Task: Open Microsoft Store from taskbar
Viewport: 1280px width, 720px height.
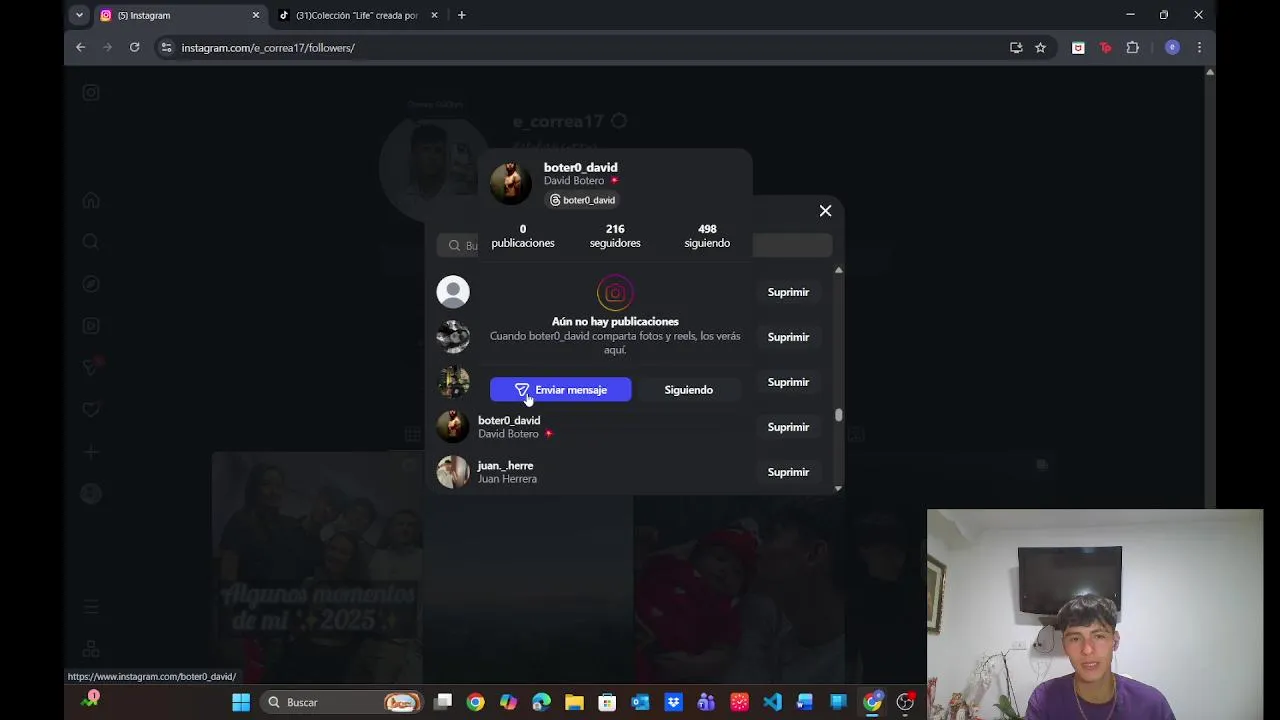Action: pos(607,702)
